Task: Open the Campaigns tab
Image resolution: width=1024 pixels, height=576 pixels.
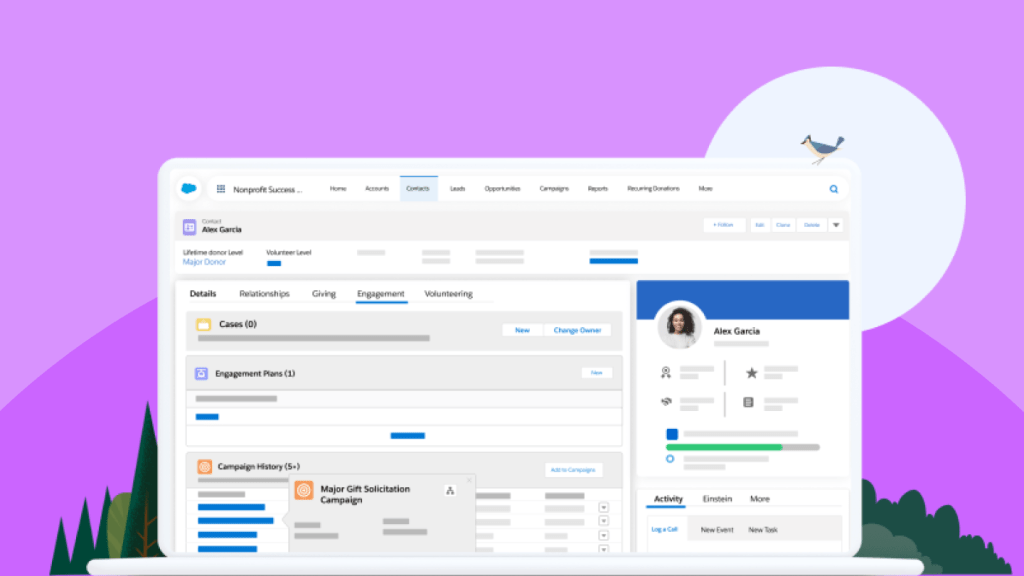Action: click(554, 189)
